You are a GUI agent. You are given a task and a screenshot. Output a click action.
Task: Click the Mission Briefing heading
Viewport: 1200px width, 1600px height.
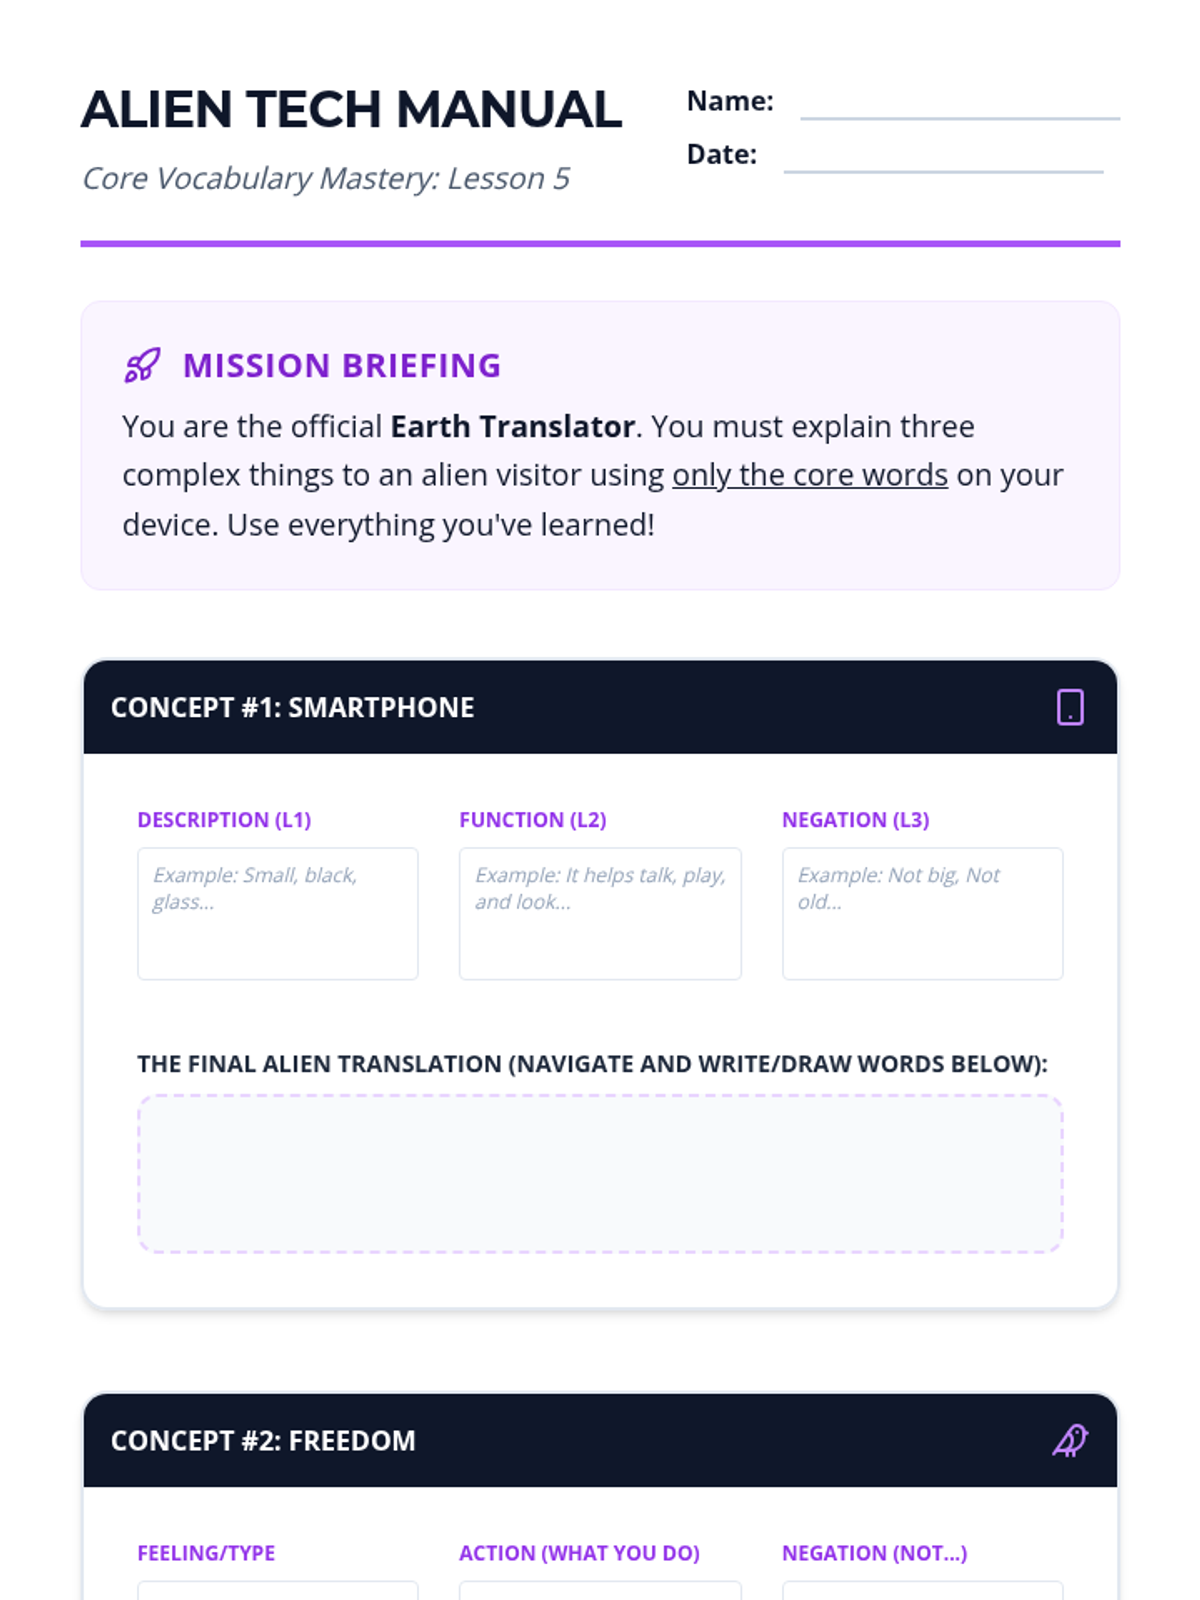point(342,366)
